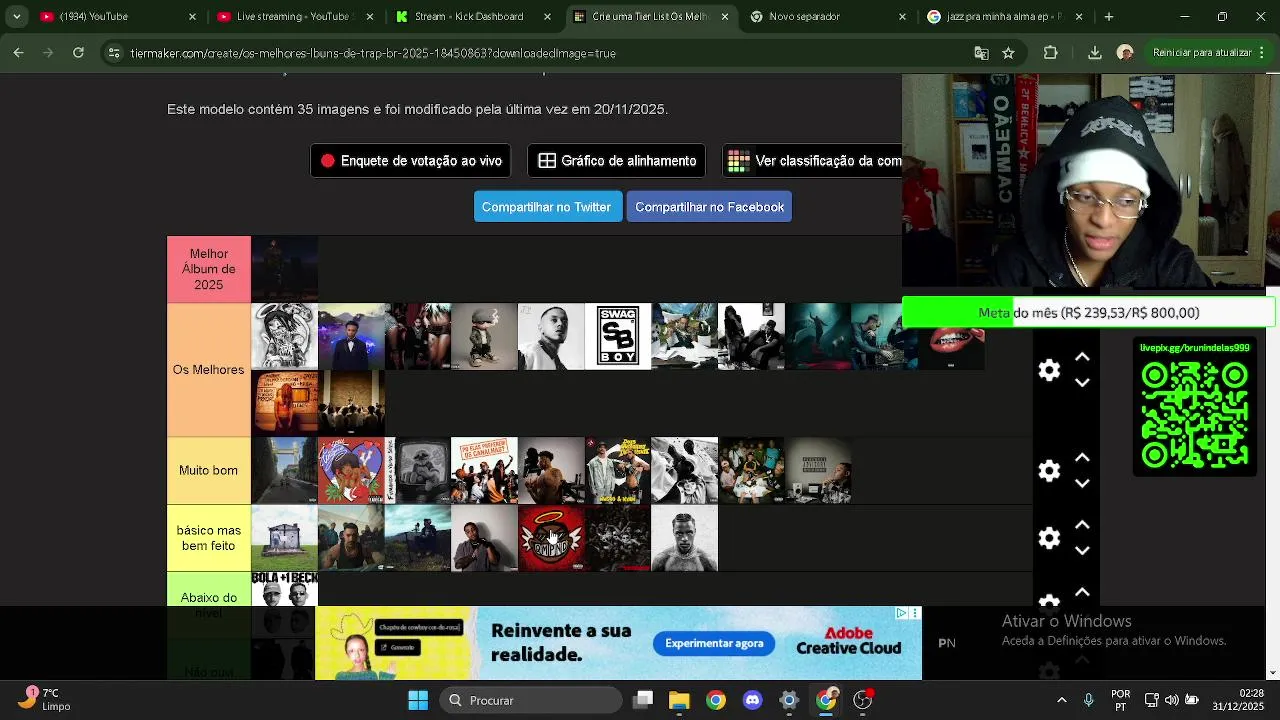Share via Compartilhar no Twitter
Screen dimensions: 1280x720
(546, 207)
